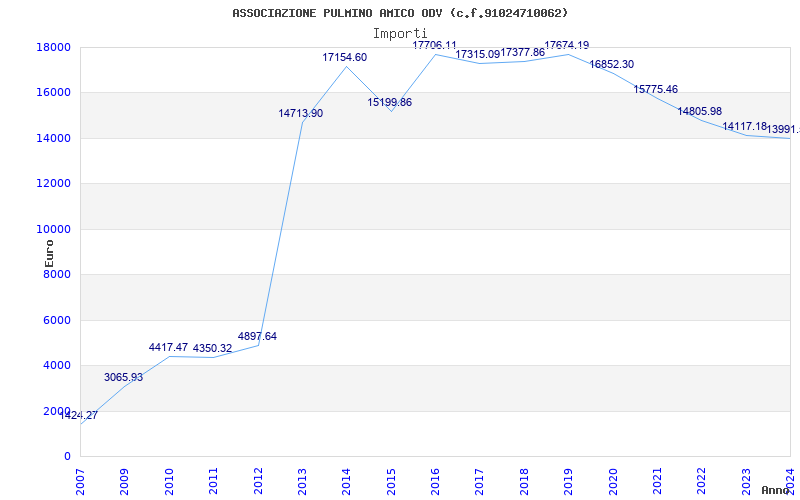Select data label 17706.11
The width and height of the screenshot is (800, 500).
pos(435,45)
